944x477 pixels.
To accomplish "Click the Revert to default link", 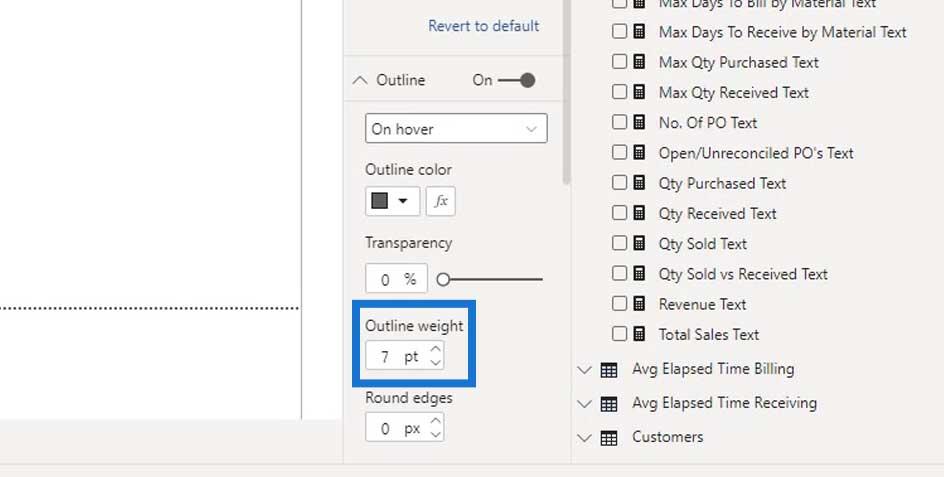I will click(483, 26).
